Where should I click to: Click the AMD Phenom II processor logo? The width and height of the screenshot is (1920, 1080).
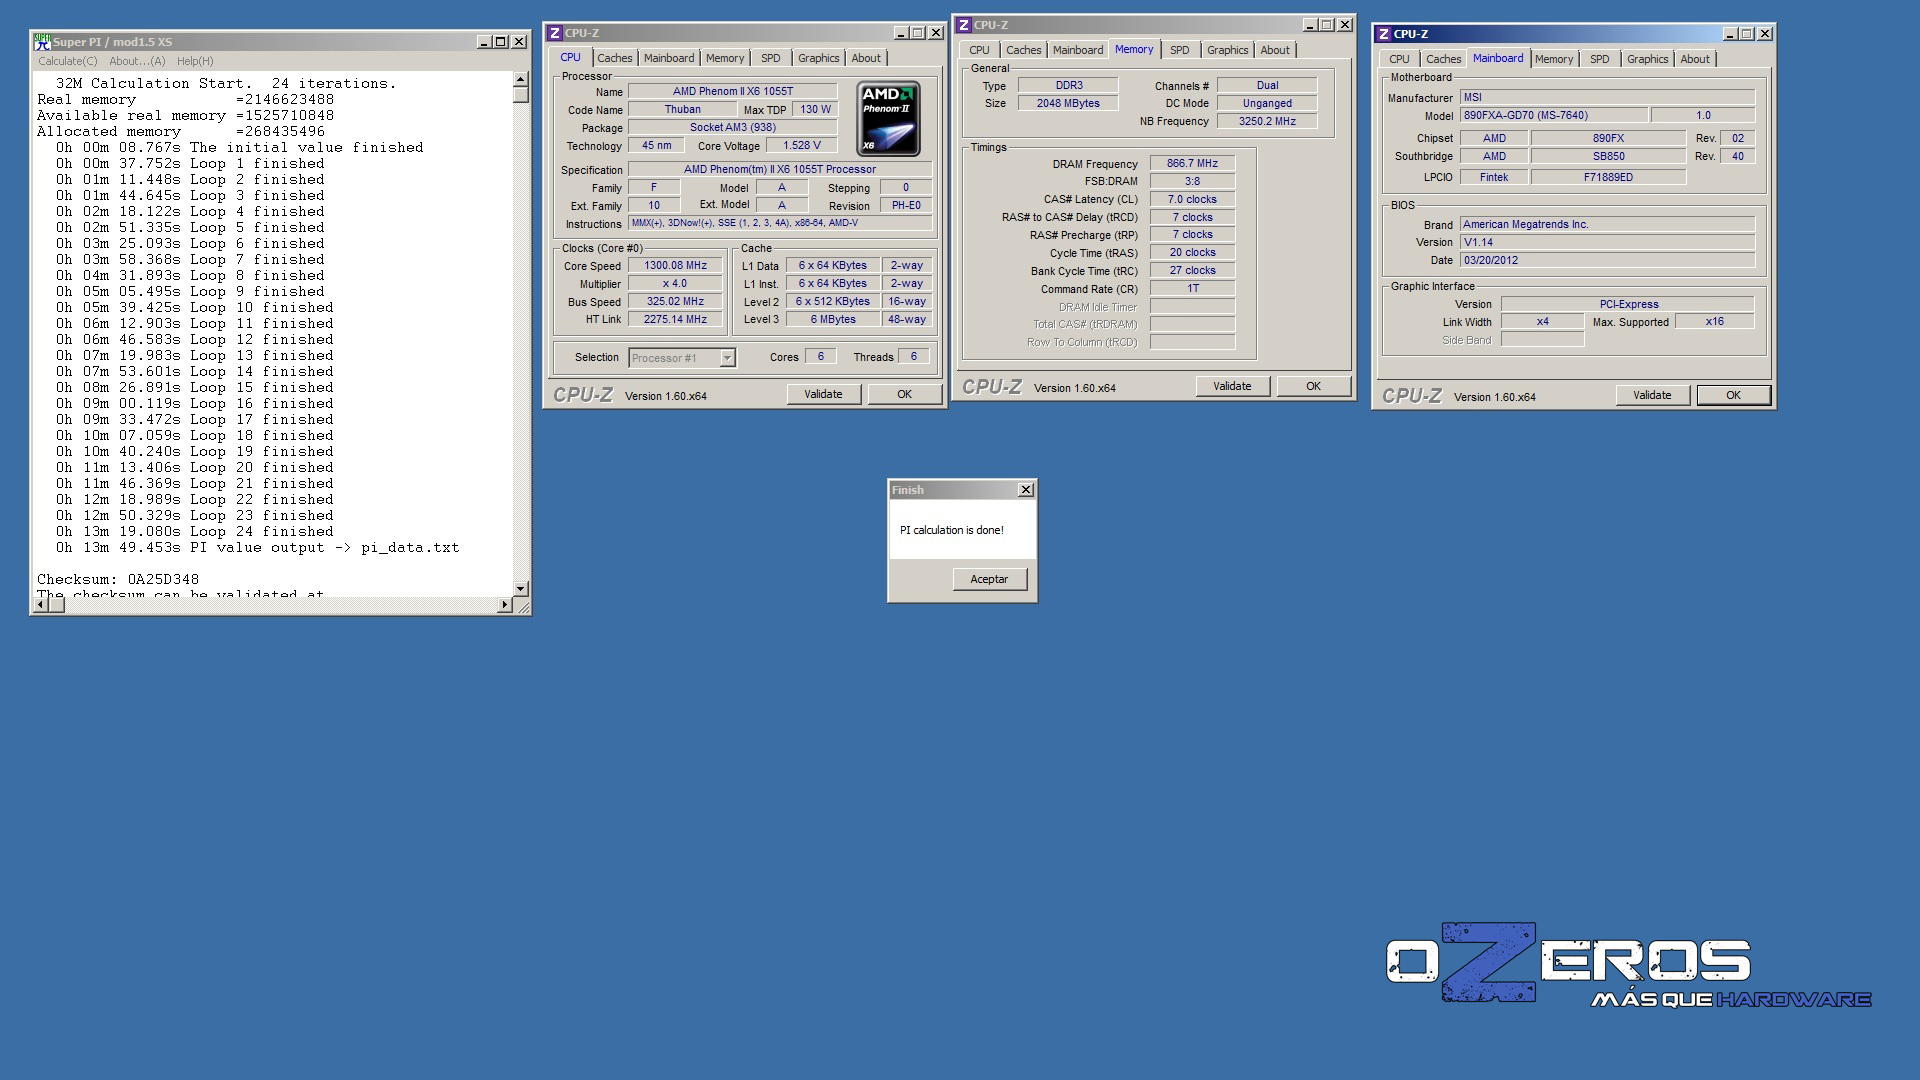(x=889, y=119)
